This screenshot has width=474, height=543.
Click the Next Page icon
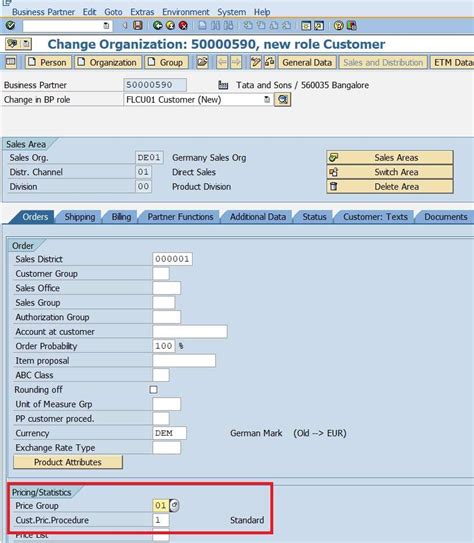274,26
